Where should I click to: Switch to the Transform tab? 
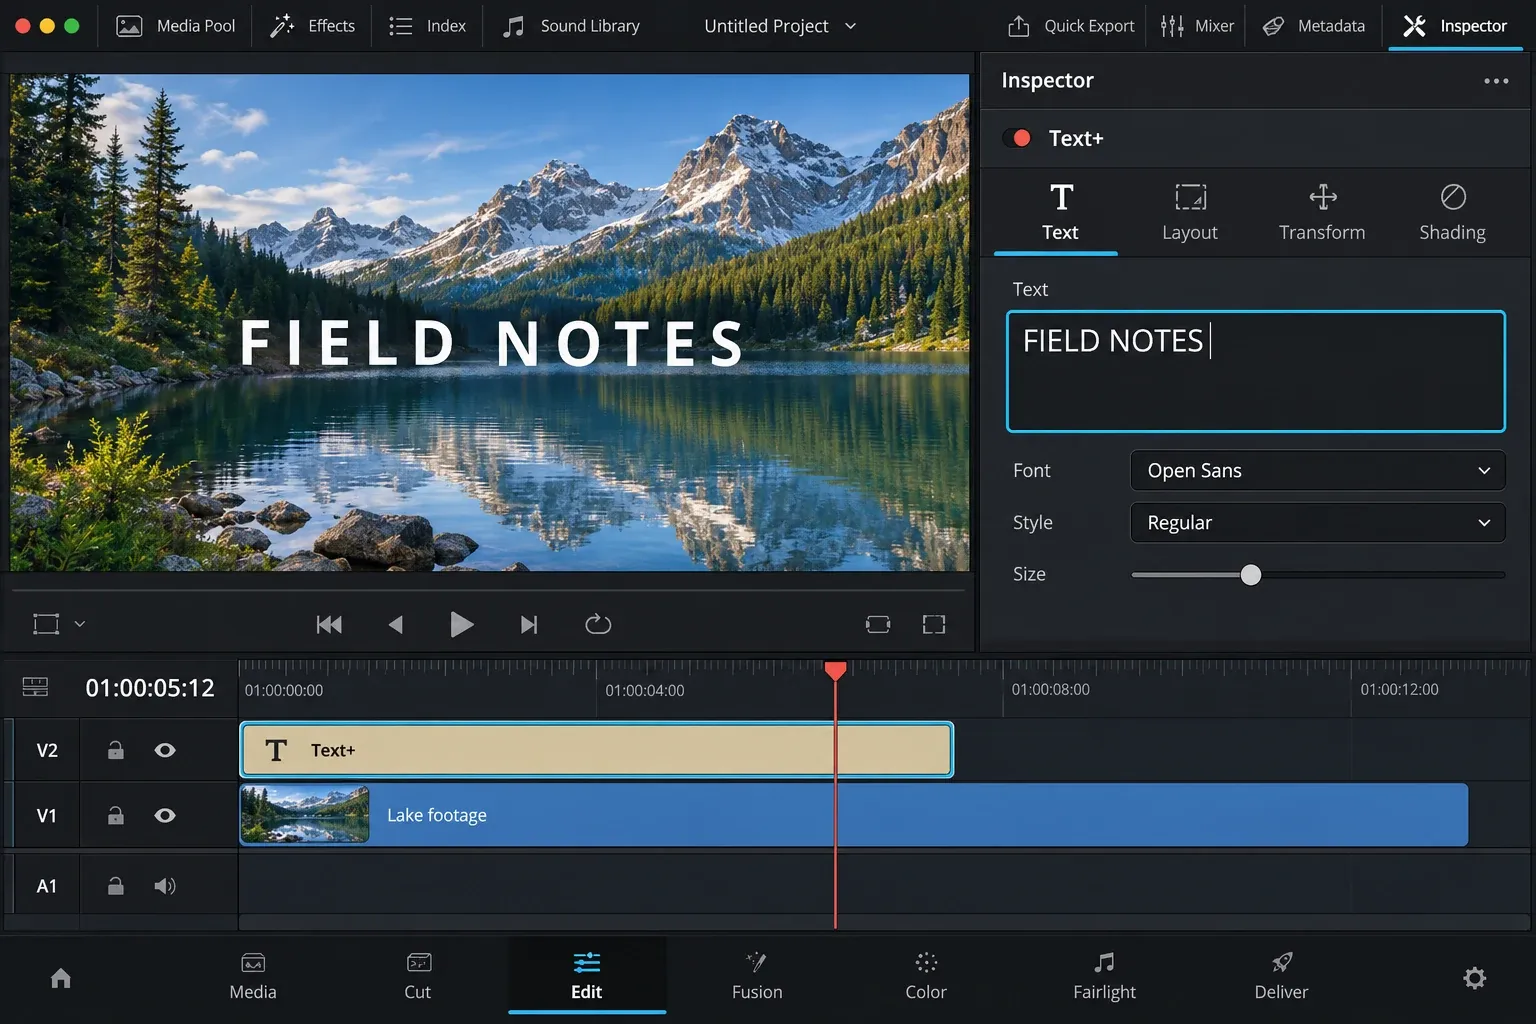tap(1322, 213)
